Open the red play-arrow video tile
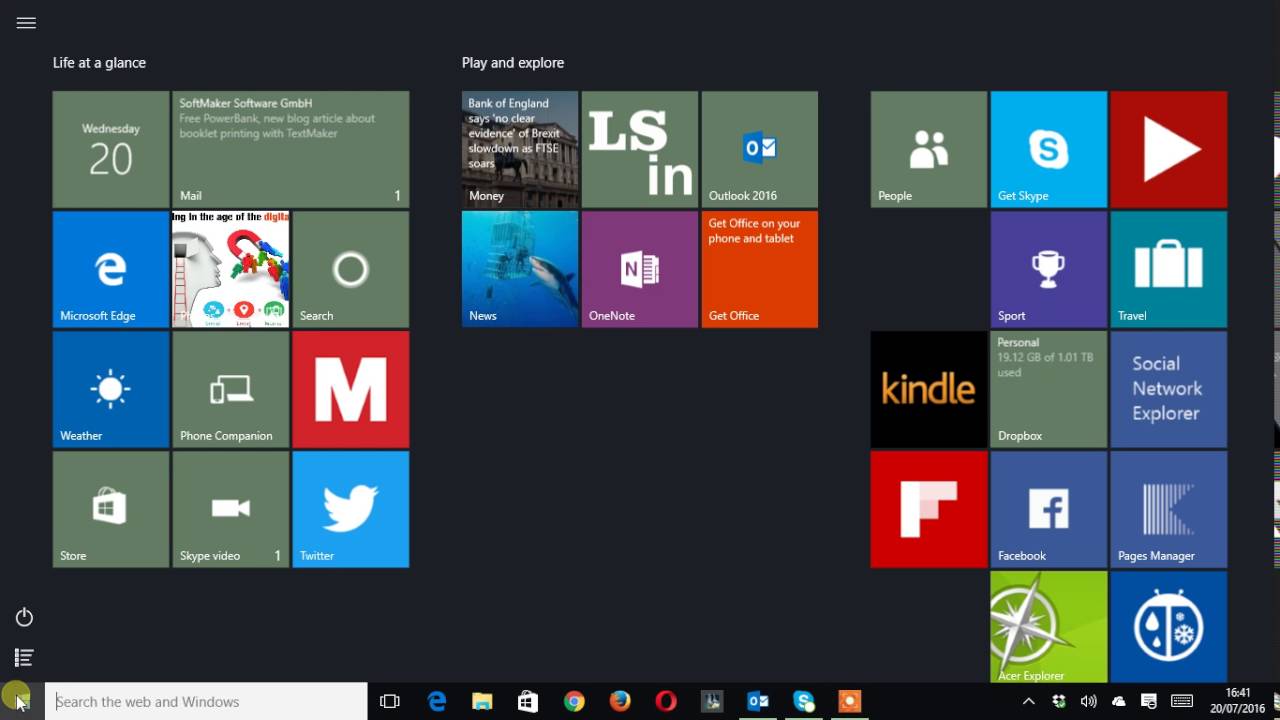The height and width of the screenshot is (720, 1280). pyautogui.click(x=1169, y=149)
